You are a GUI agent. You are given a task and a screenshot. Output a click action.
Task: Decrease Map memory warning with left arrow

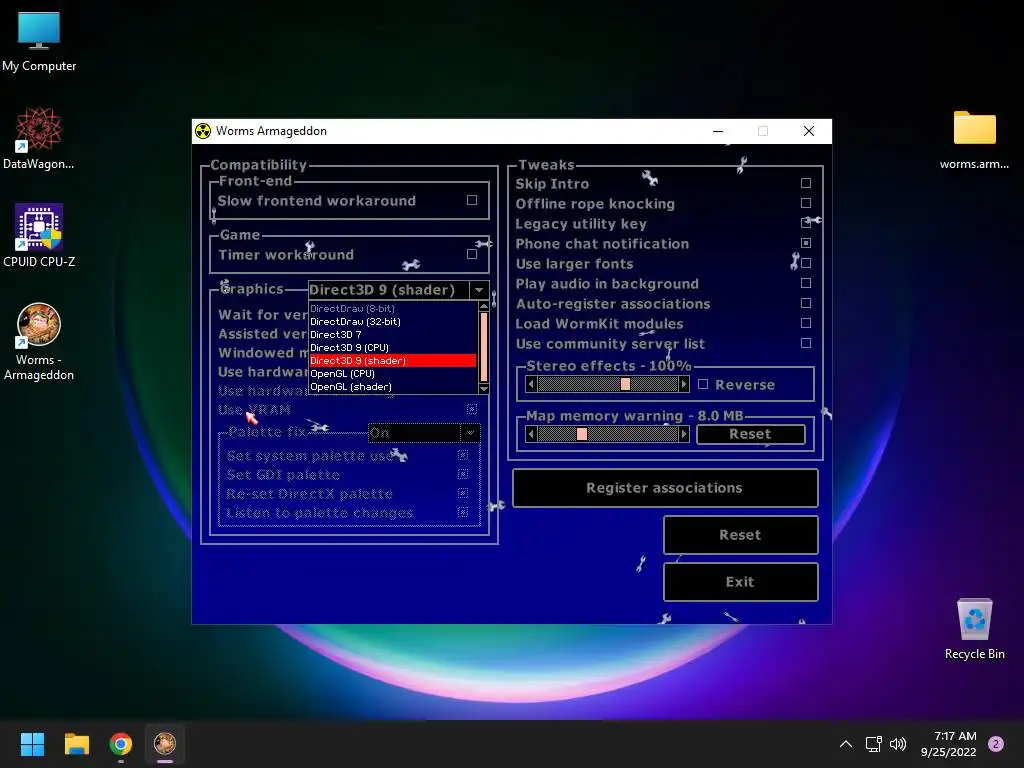coord(531,434)
